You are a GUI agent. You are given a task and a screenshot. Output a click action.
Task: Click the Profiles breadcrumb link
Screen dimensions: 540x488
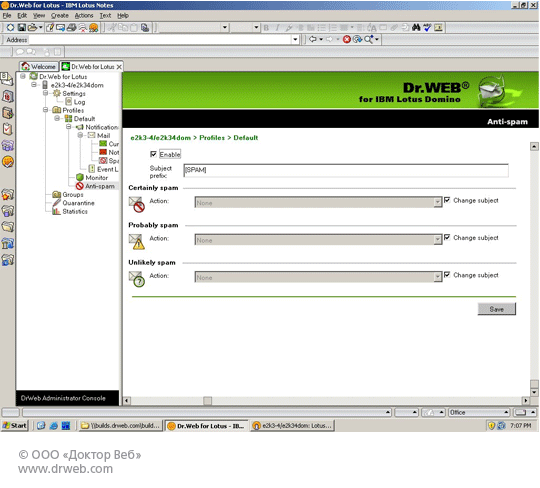pyautogui.click(x=212, y=138)
